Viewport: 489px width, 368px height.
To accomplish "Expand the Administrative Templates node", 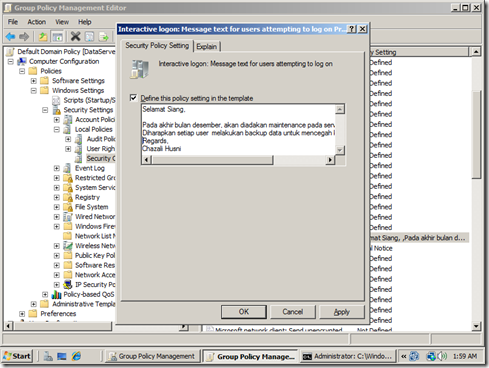I will click(34, 304).
